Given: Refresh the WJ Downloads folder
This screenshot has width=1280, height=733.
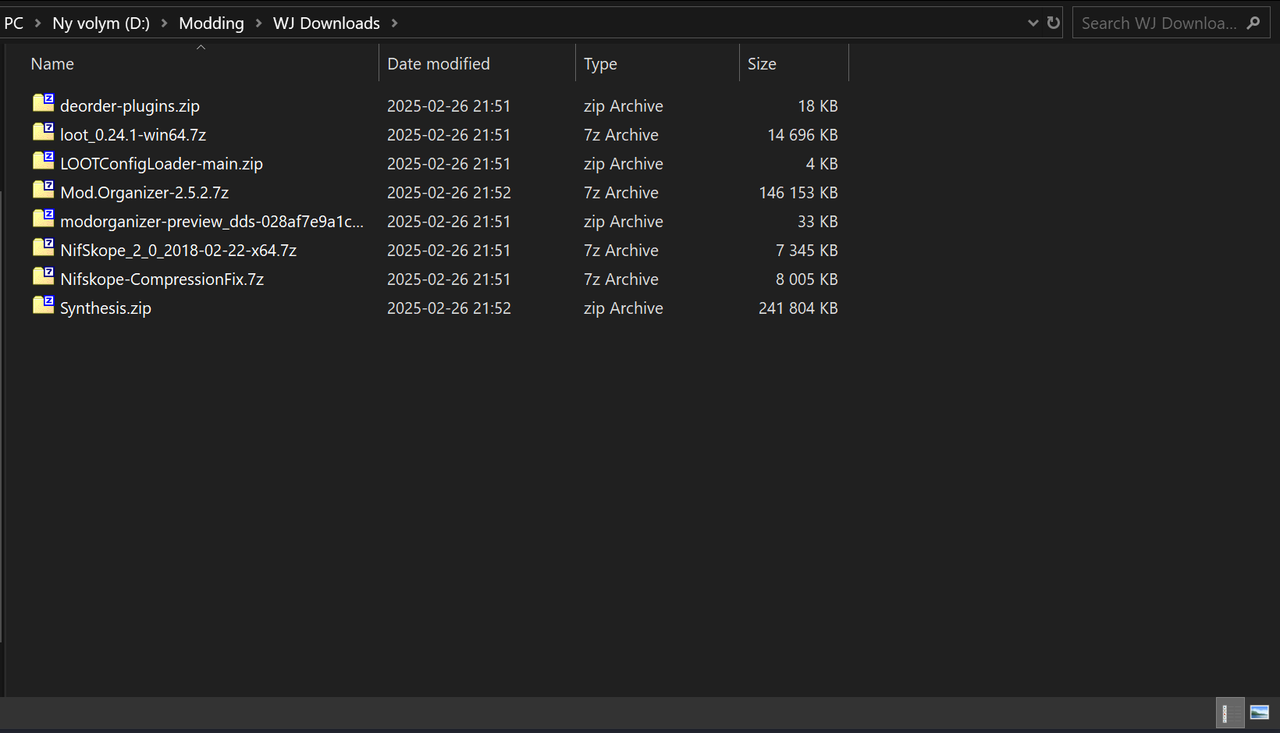Looking at the screenshot, I should [1053, 23].
